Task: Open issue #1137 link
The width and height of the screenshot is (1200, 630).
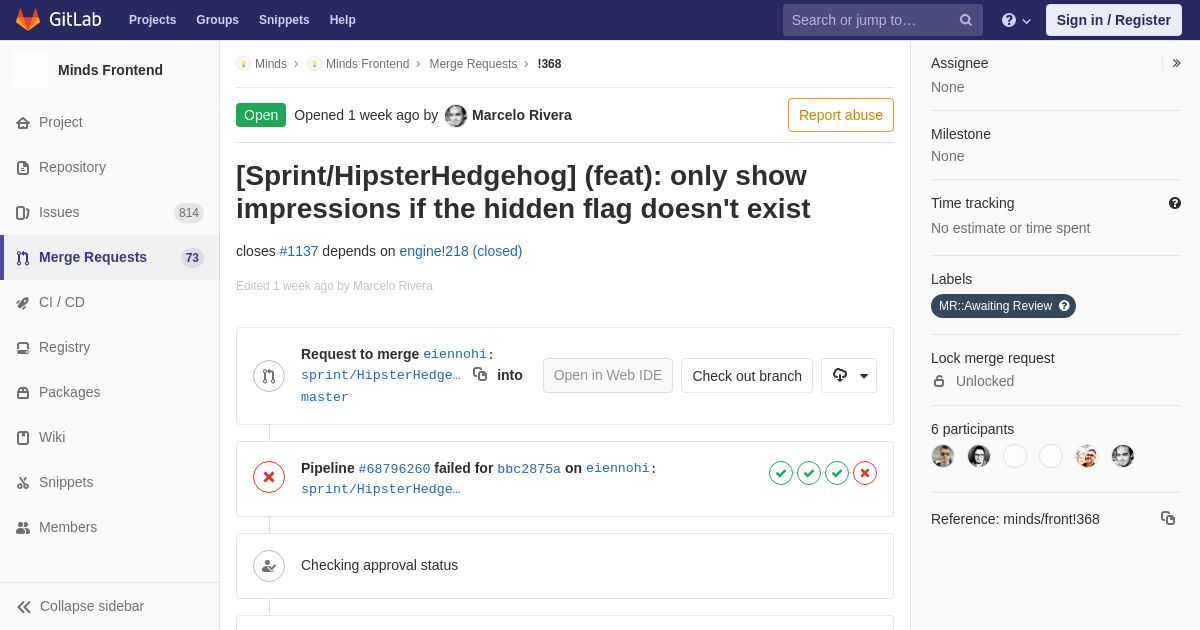Action: [x=299, y=251]
